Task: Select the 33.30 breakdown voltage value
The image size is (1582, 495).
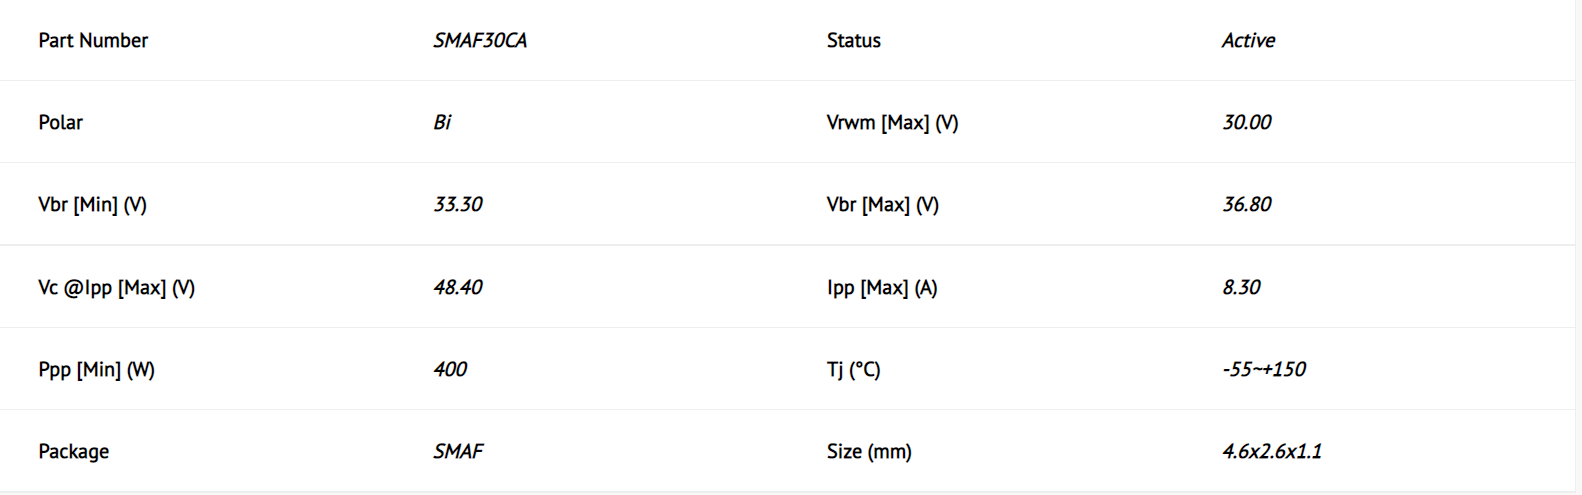Action: 458,204
